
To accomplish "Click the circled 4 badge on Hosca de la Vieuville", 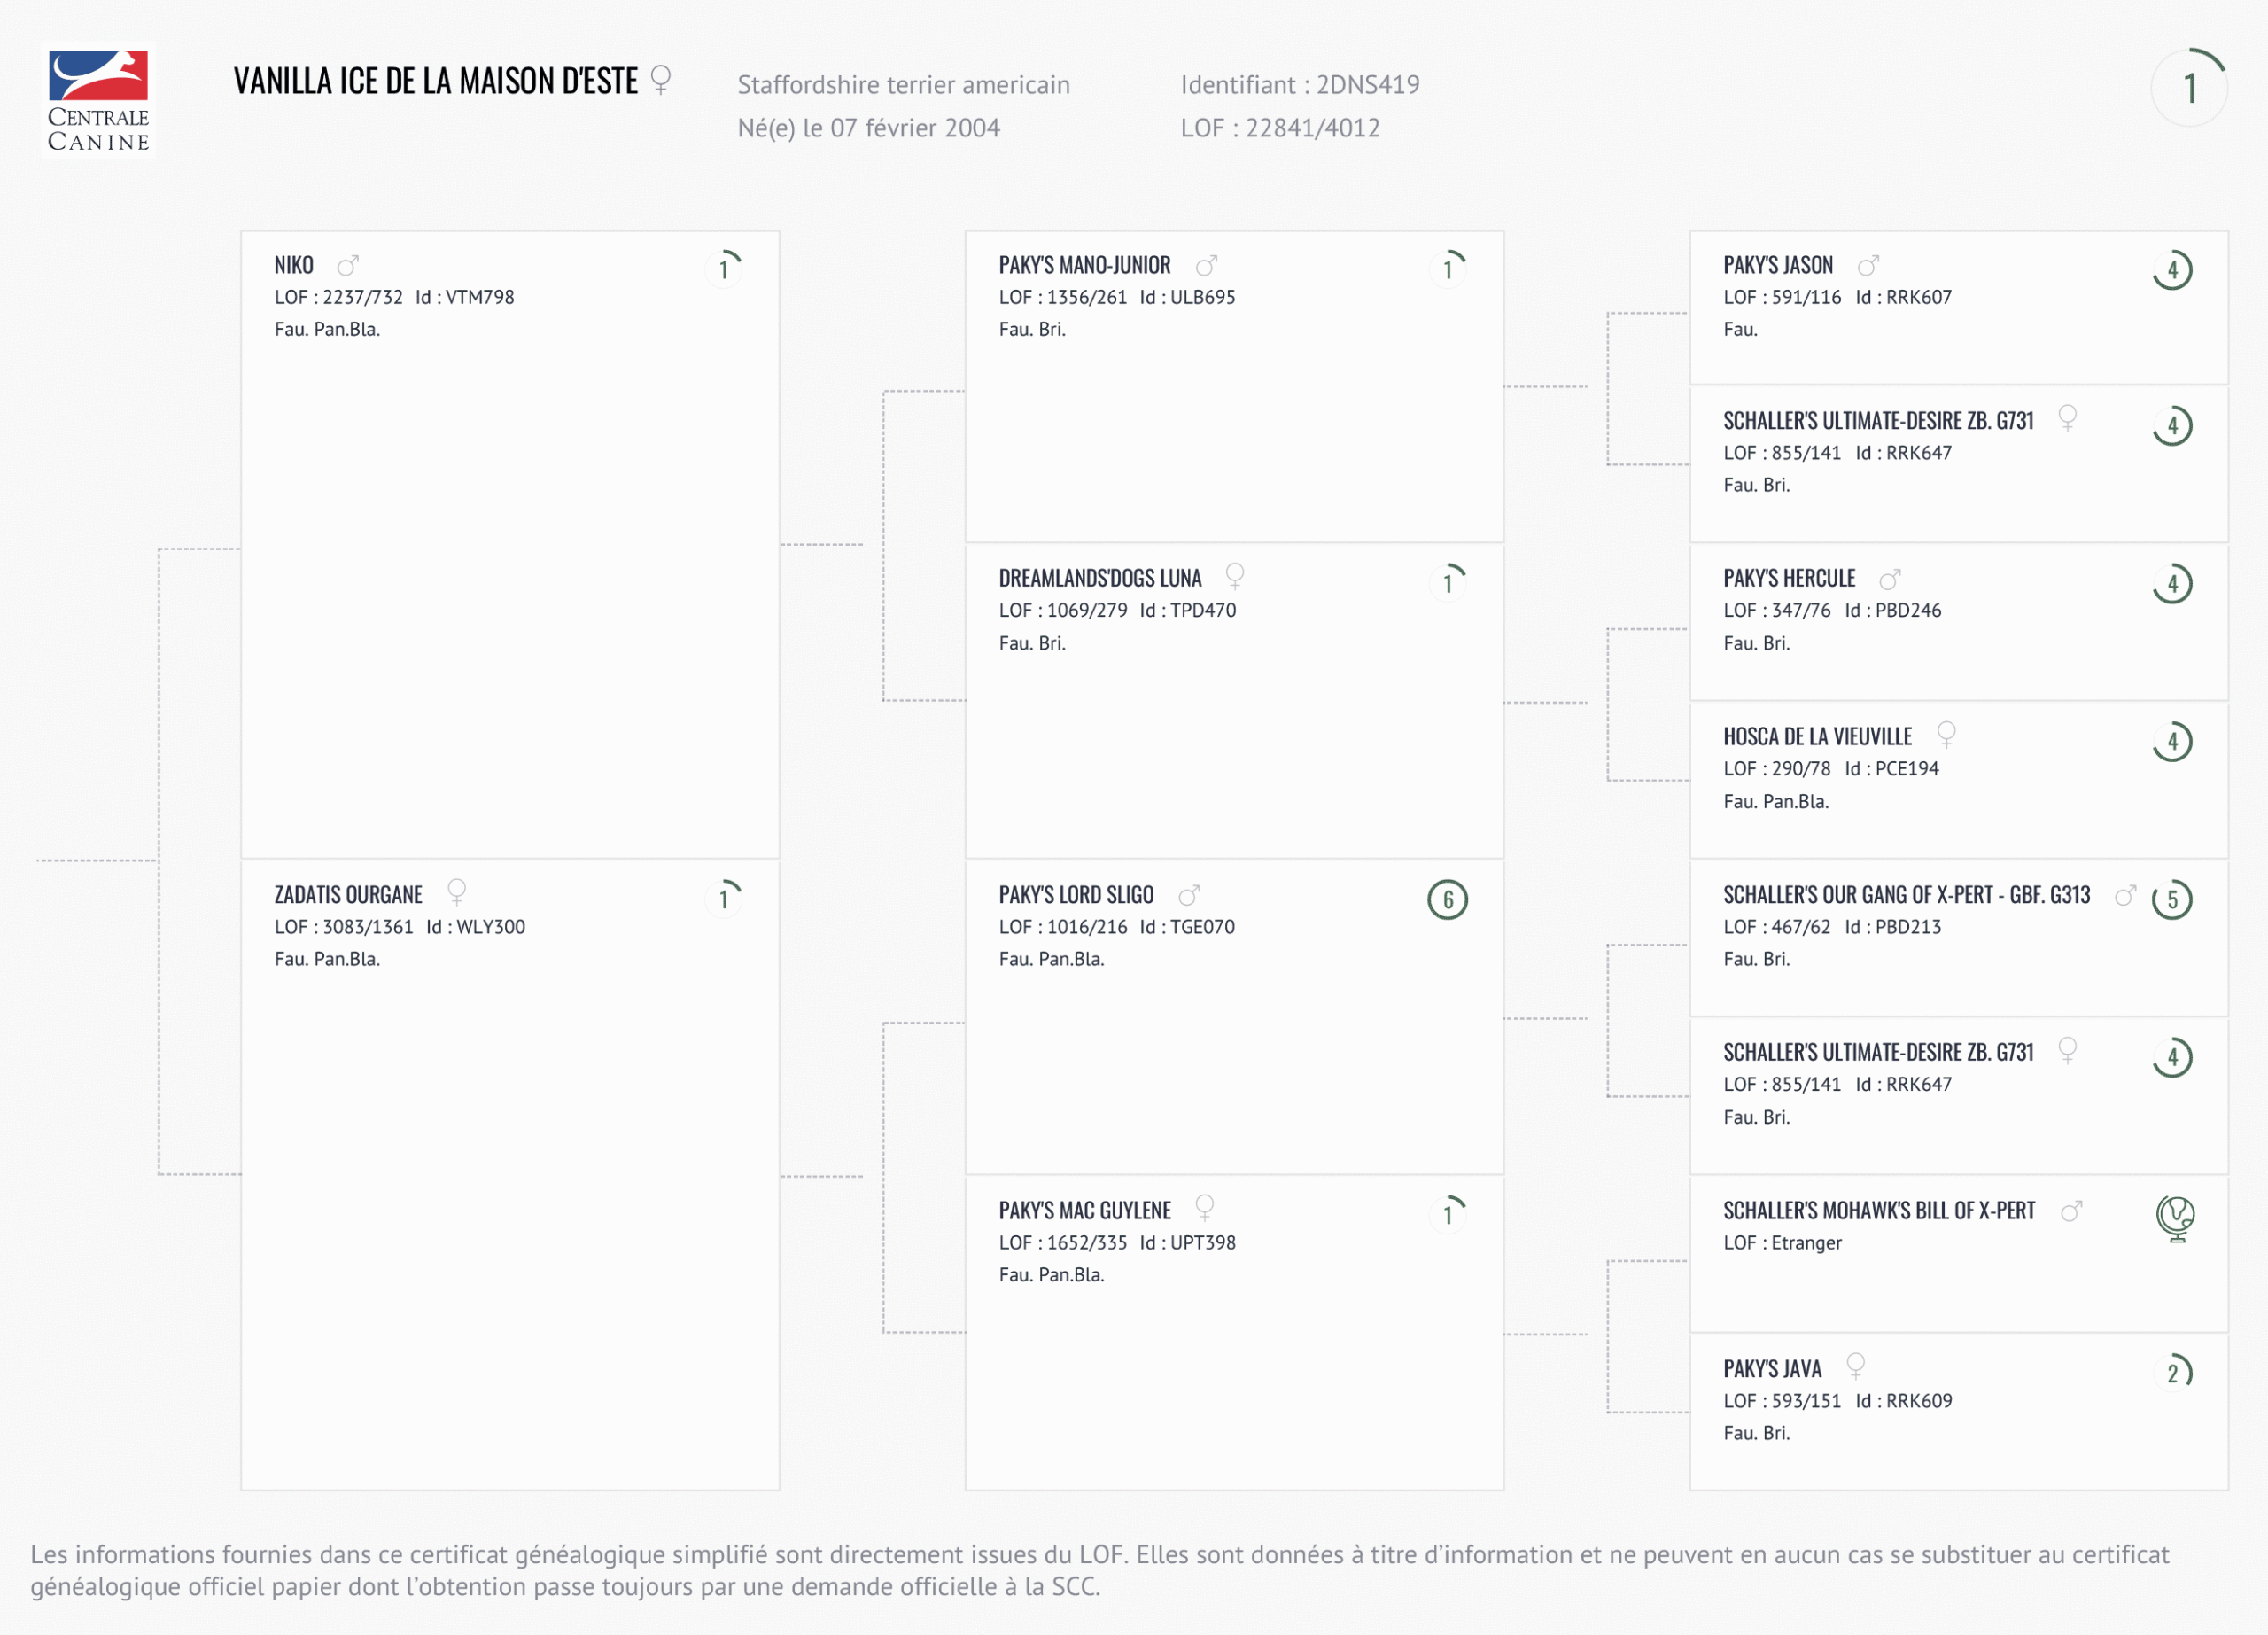I will click(x=2172, y=741).
